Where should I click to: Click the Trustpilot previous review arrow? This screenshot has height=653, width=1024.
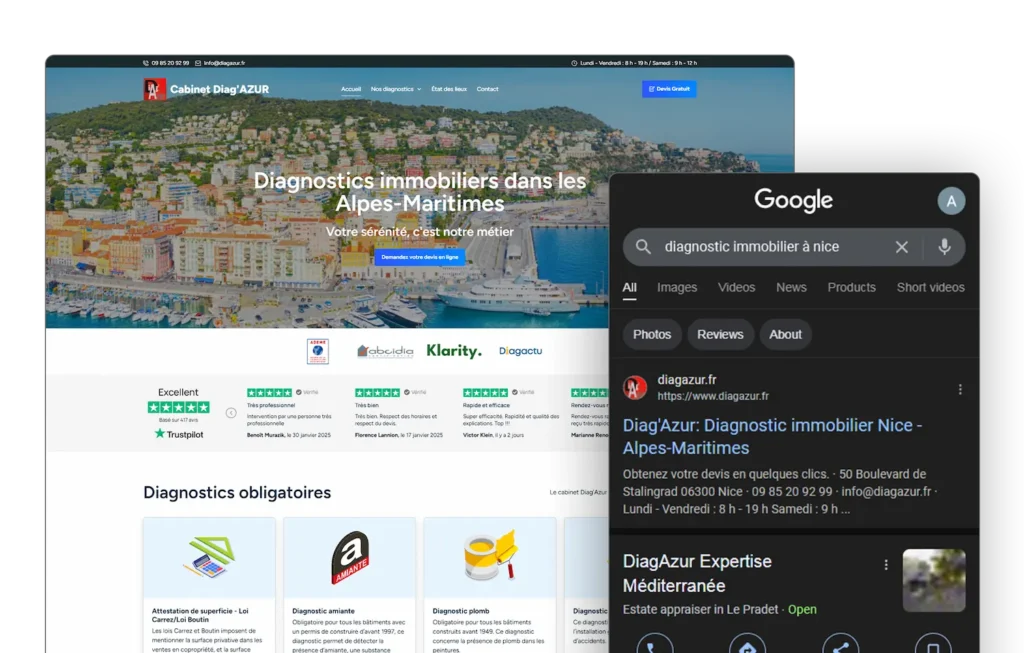click(x=231, y=412)
